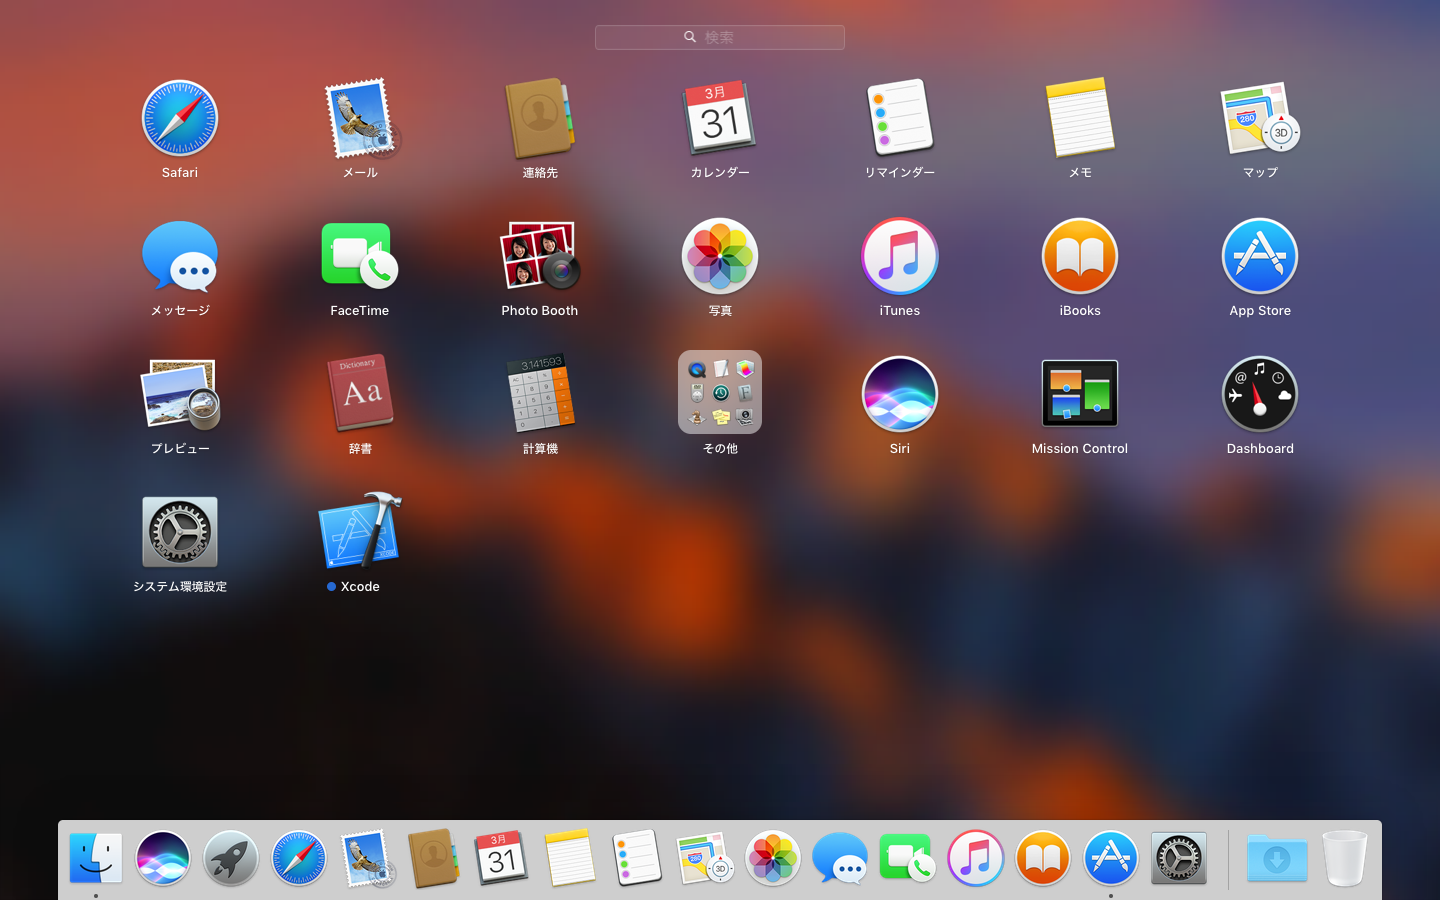Launch Siri from Launchpad grid
Viewport: 1440px width, 900px height.
900,395
